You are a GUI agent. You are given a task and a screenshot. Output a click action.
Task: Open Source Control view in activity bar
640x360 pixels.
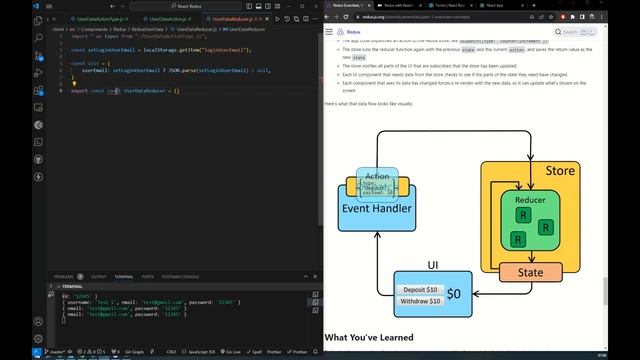click(x=38, y=56)
